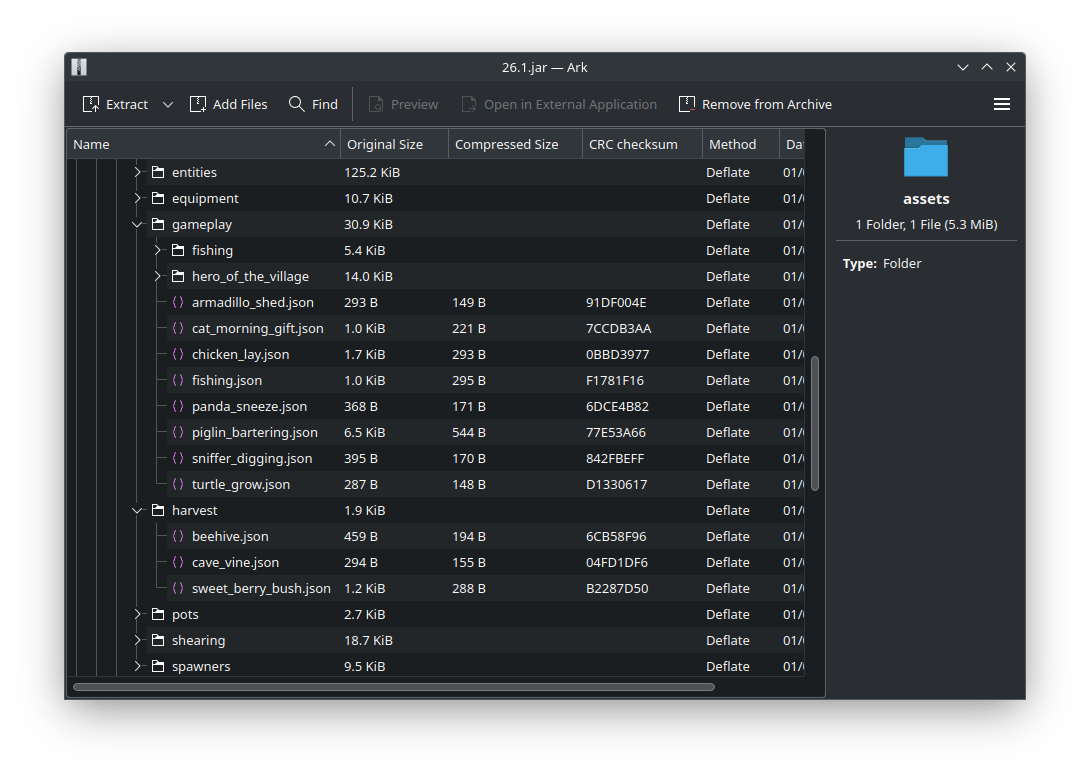The height and width of the screenshot is (776, 1090).
Task: Expand the fishing folder
Action: point(158,251)
